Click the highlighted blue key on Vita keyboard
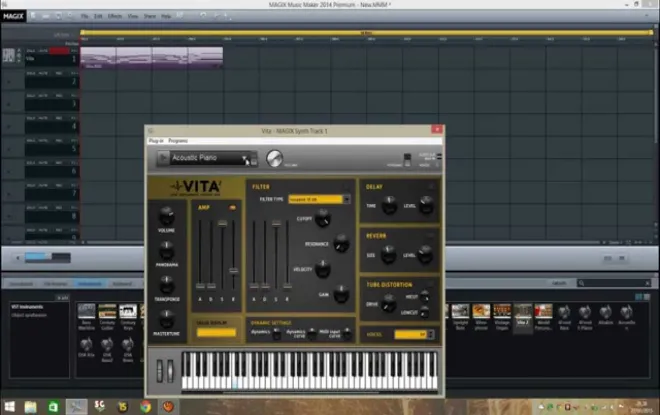Screen dimensions: 660x415 click(235, 384)
